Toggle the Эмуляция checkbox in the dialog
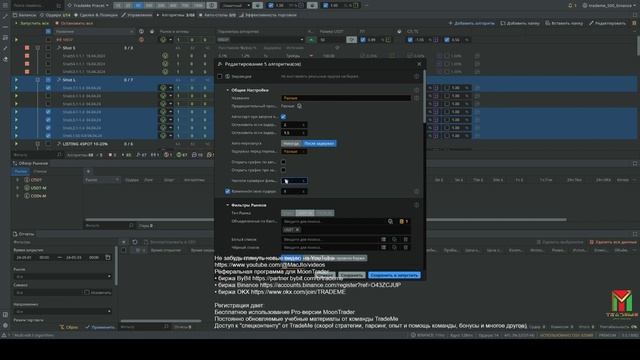 click(220, 76)
